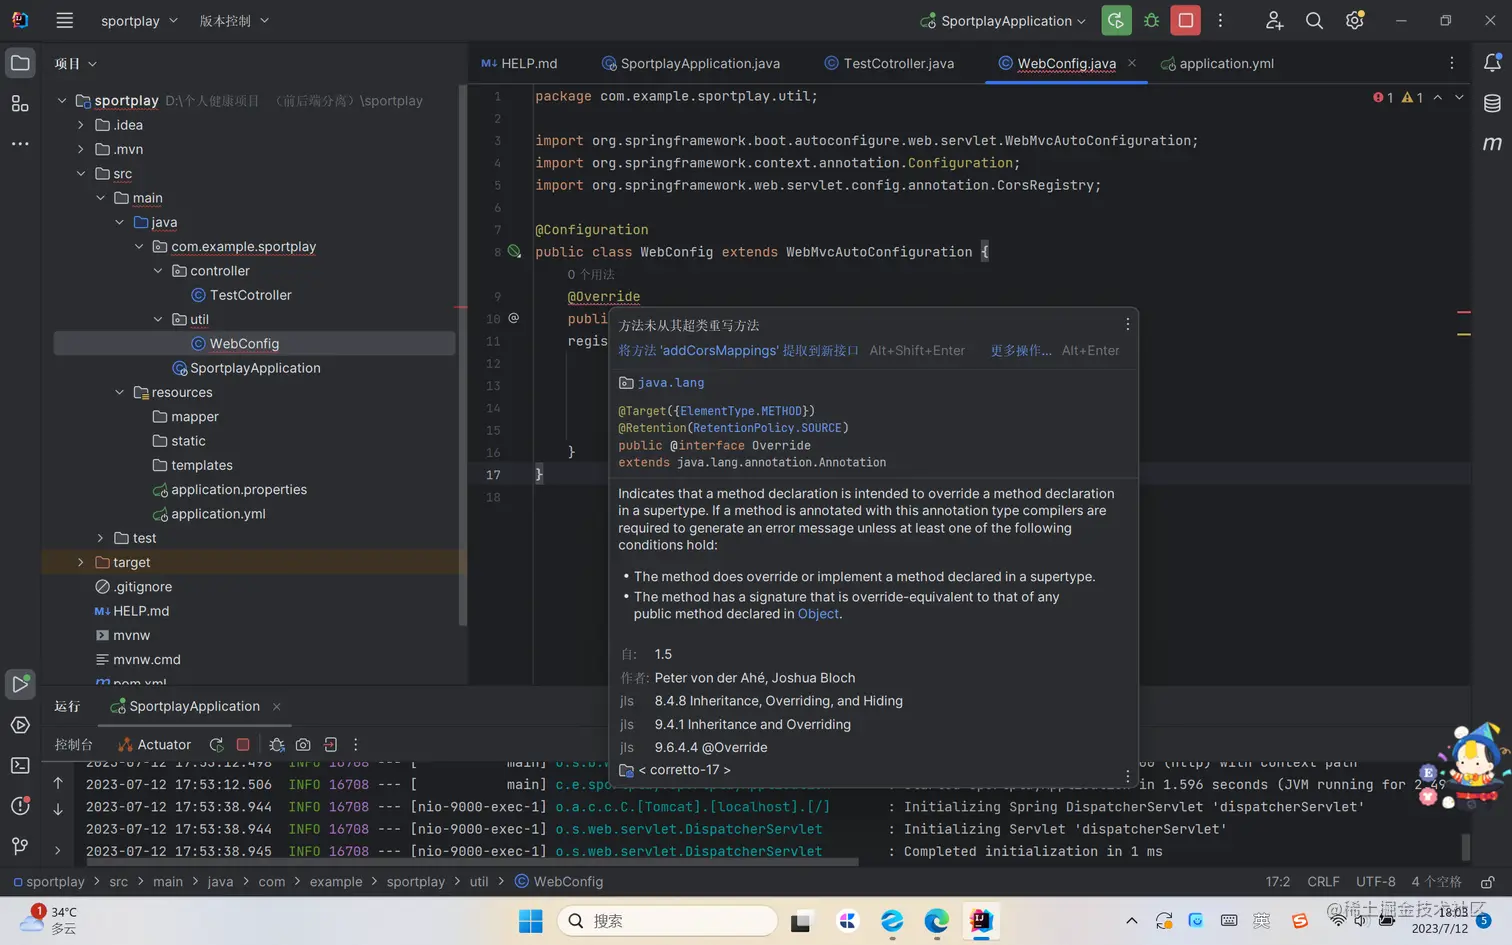Open the Terminal tool window icon

(x=20, y=765)
